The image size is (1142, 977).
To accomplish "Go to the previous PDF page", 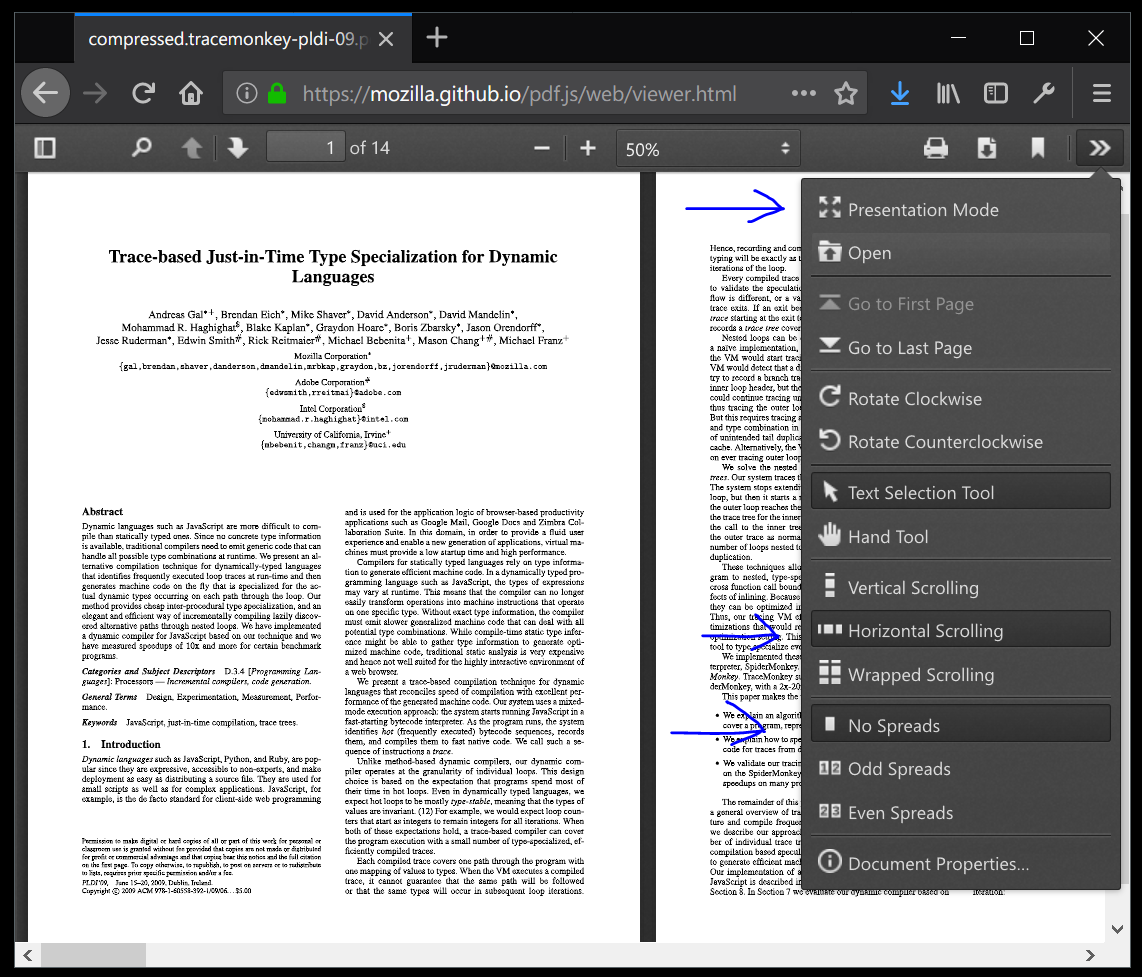I will click(x=192, y=148).
